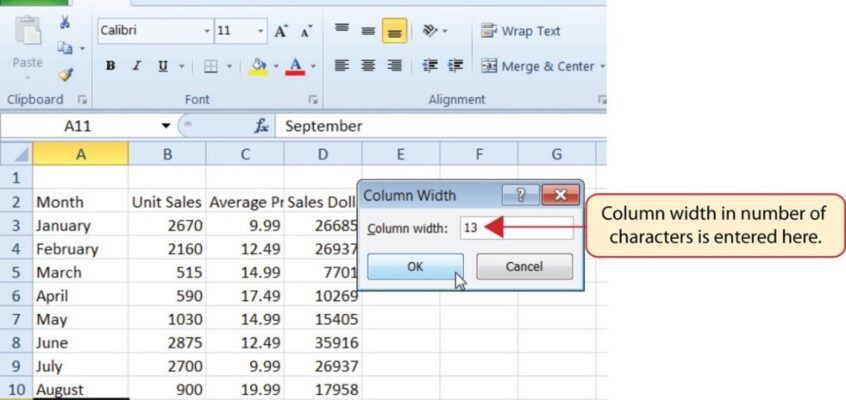Image resolution: width=846 pixels, height=400 pixels.
Task: Open the Font Color palette arrow
Action: tap(313, 67)
